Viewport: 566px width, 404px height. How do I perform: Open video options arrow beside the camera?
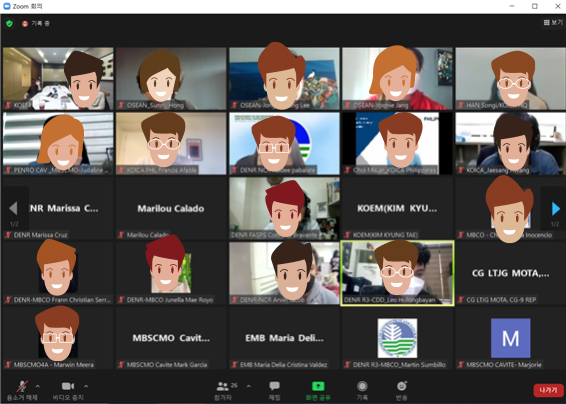(x=86, y=386)
